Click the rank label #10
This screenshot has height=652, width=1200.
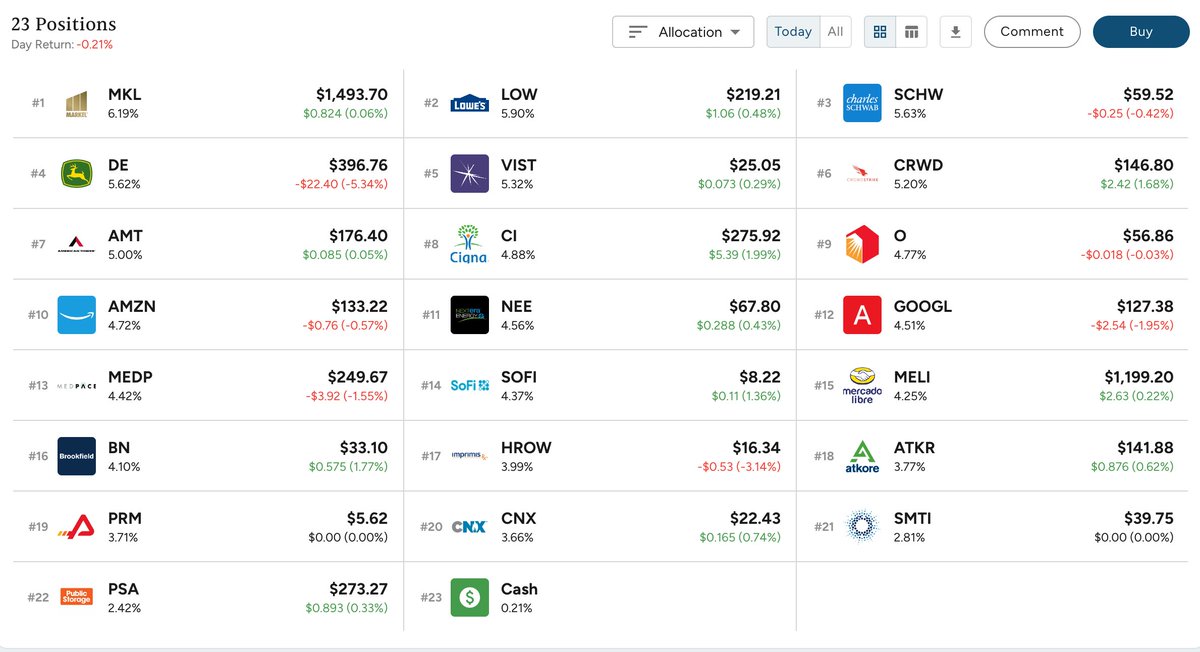(x=38, y=315)
